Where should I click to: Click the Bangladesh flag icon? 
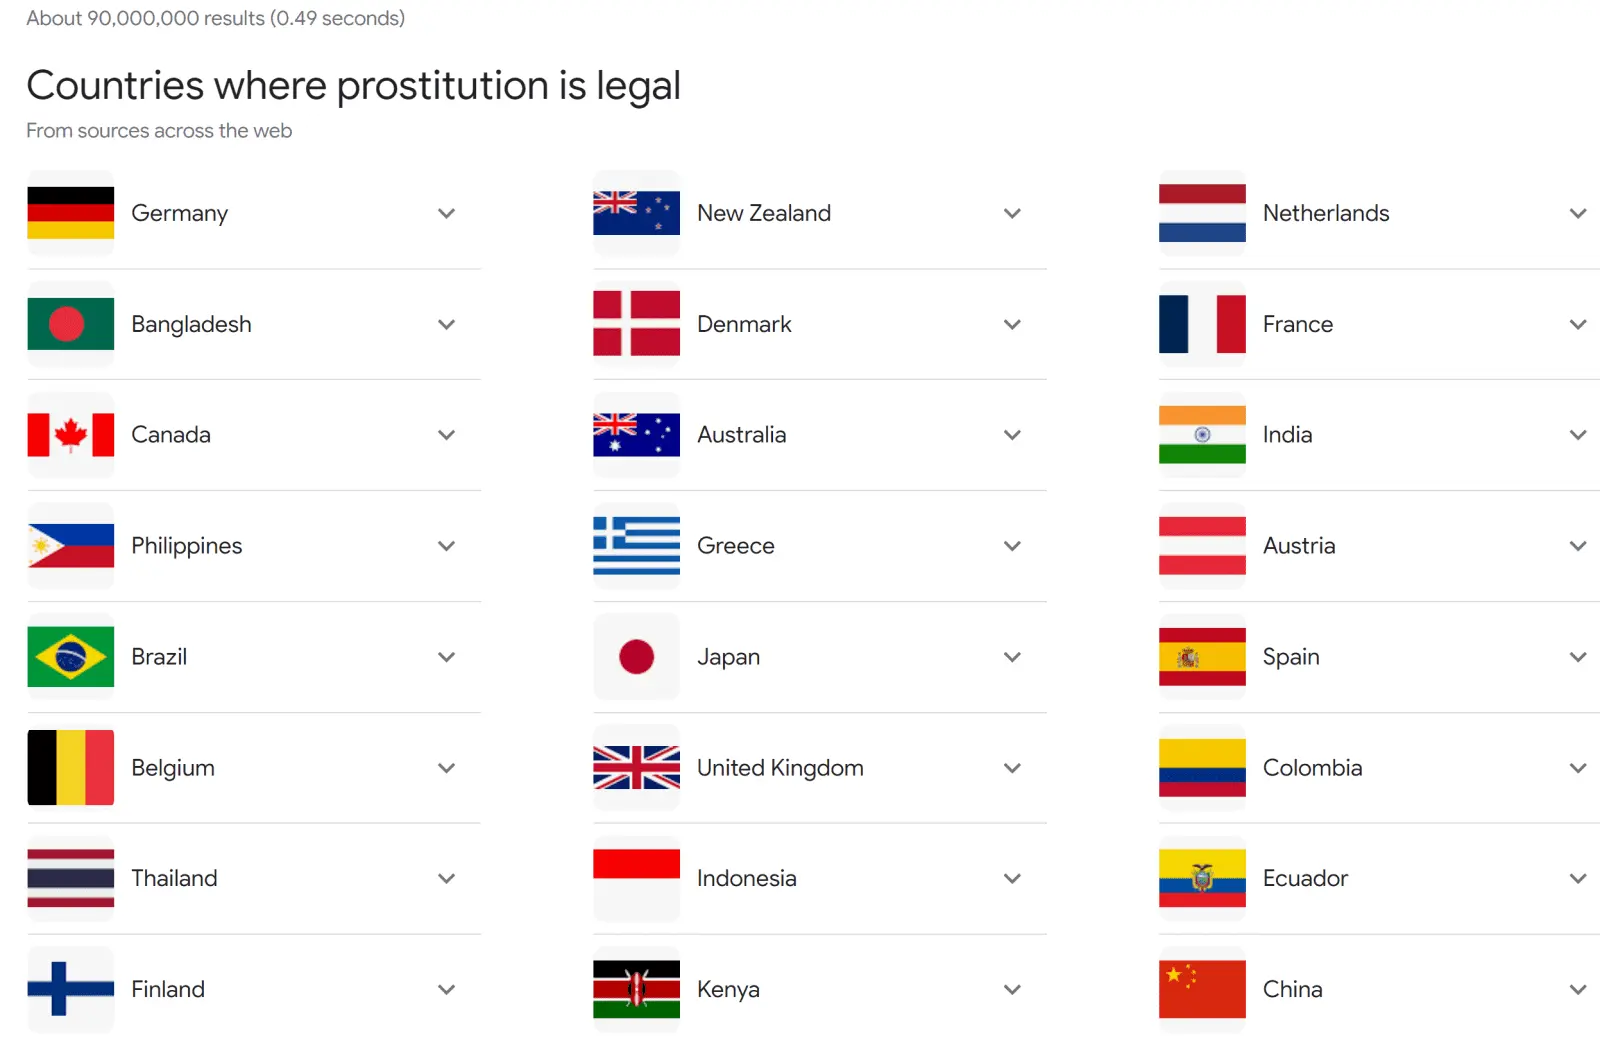(71, 324)
